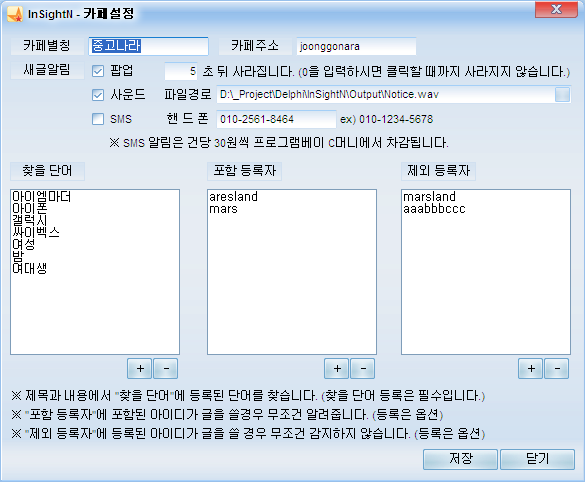
Task: Select 아이엠마더 in search words list
Action: [41, 197]
